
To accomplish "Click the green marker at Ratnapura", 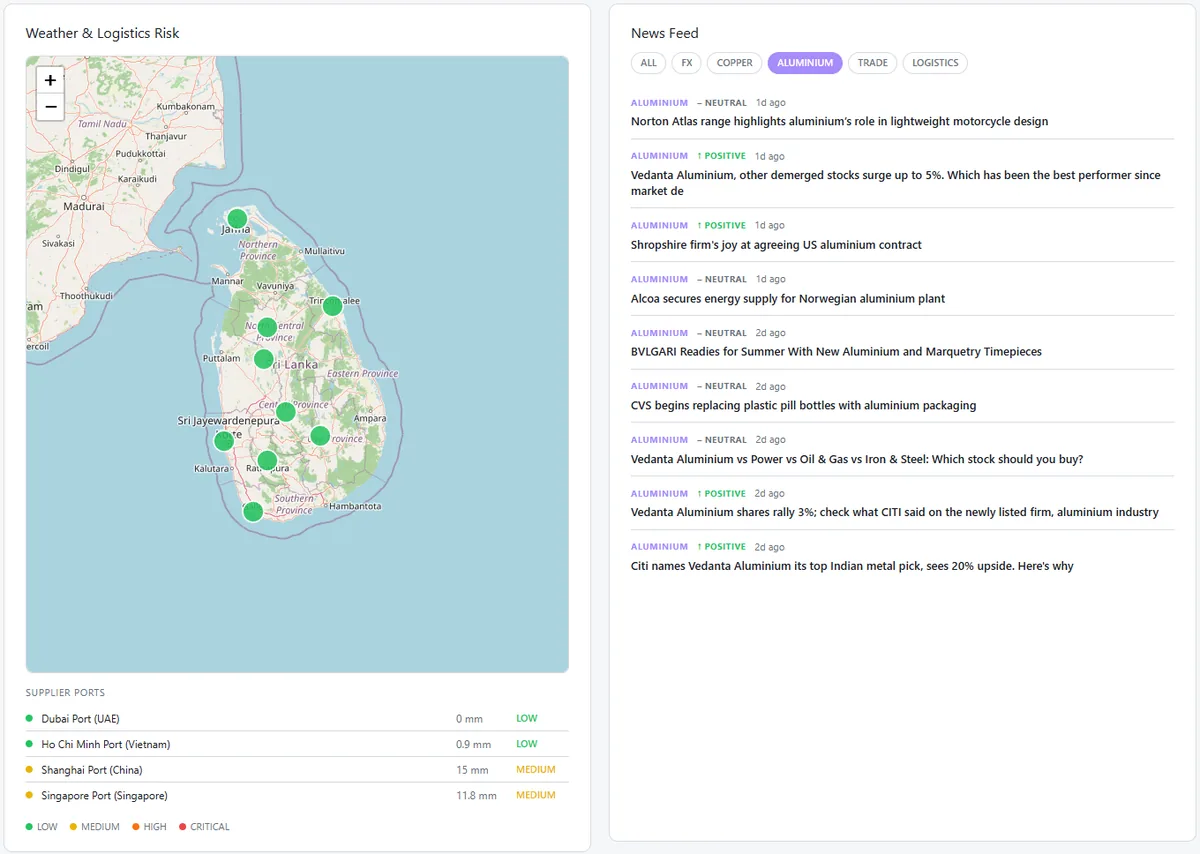I will tap(266, 461).
